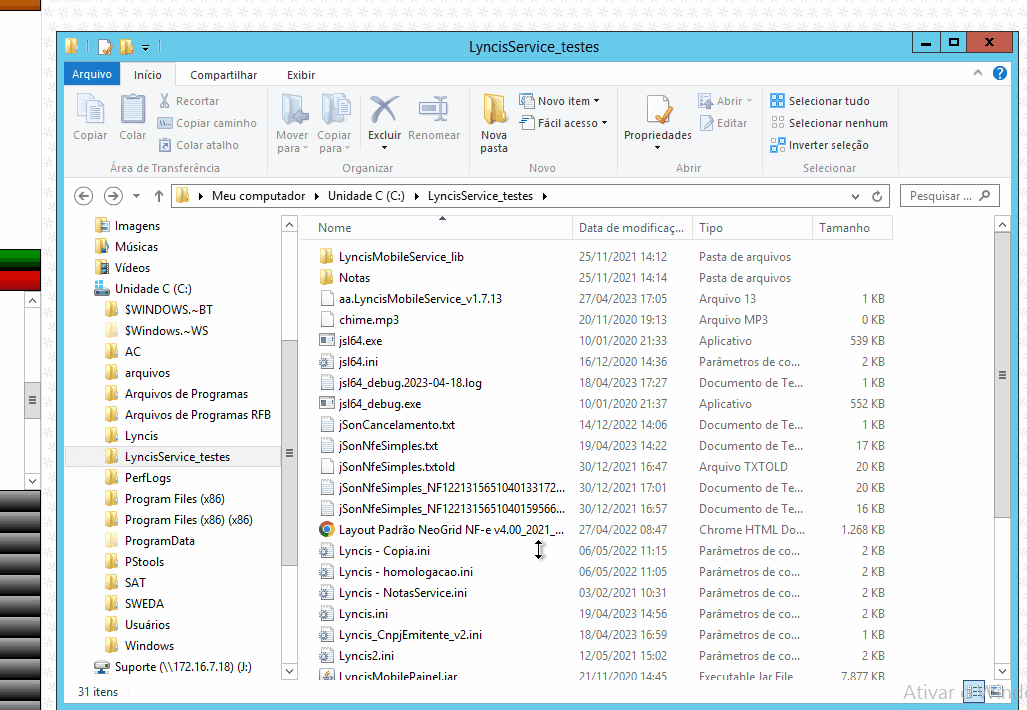Screen dimensions: 1027x710
Task: Click the Excluir red X icon
Action: tap(384, 110)
